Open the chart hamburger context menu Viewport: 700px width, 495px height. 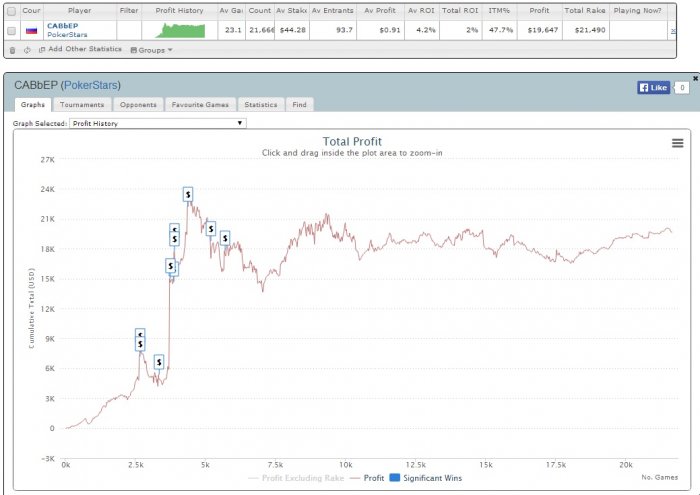coord(677,143)
